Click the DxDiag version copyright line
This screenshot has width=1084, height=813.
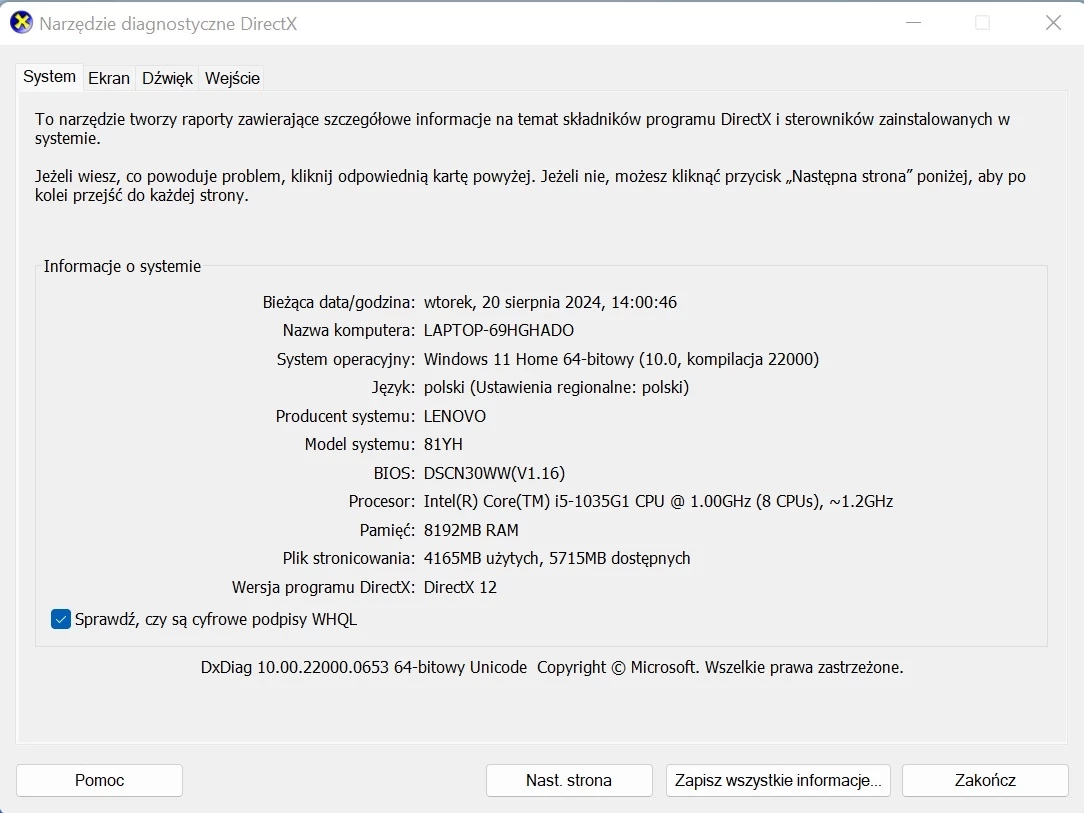[x=552, y=667]
